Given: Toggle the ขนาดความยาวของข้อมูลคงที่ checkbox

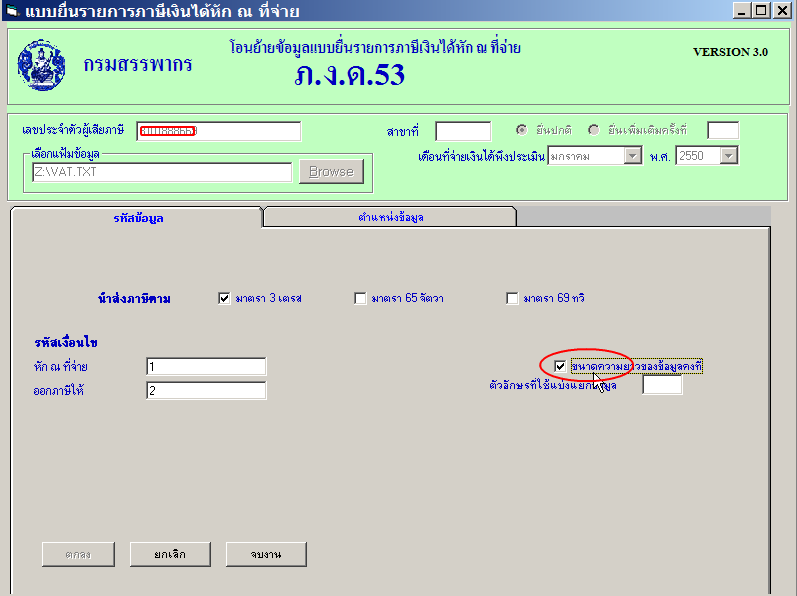Looking at the screenshot, I should (560, 367).
